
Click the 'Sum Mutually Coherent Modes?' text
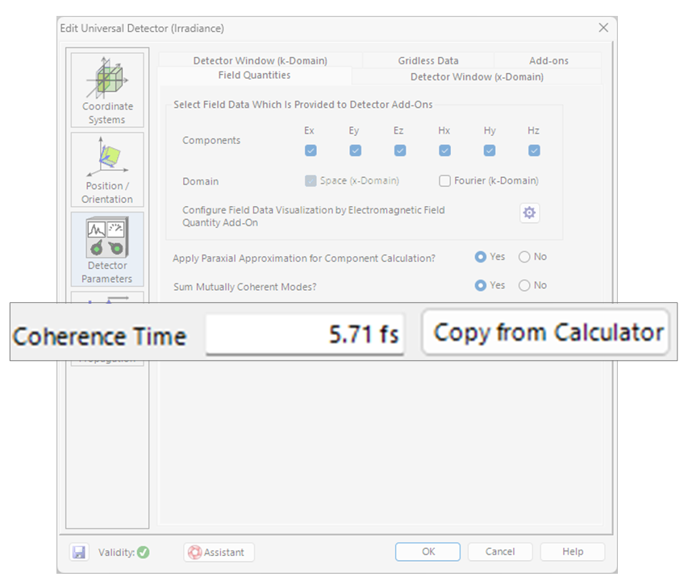coord(244,287)
